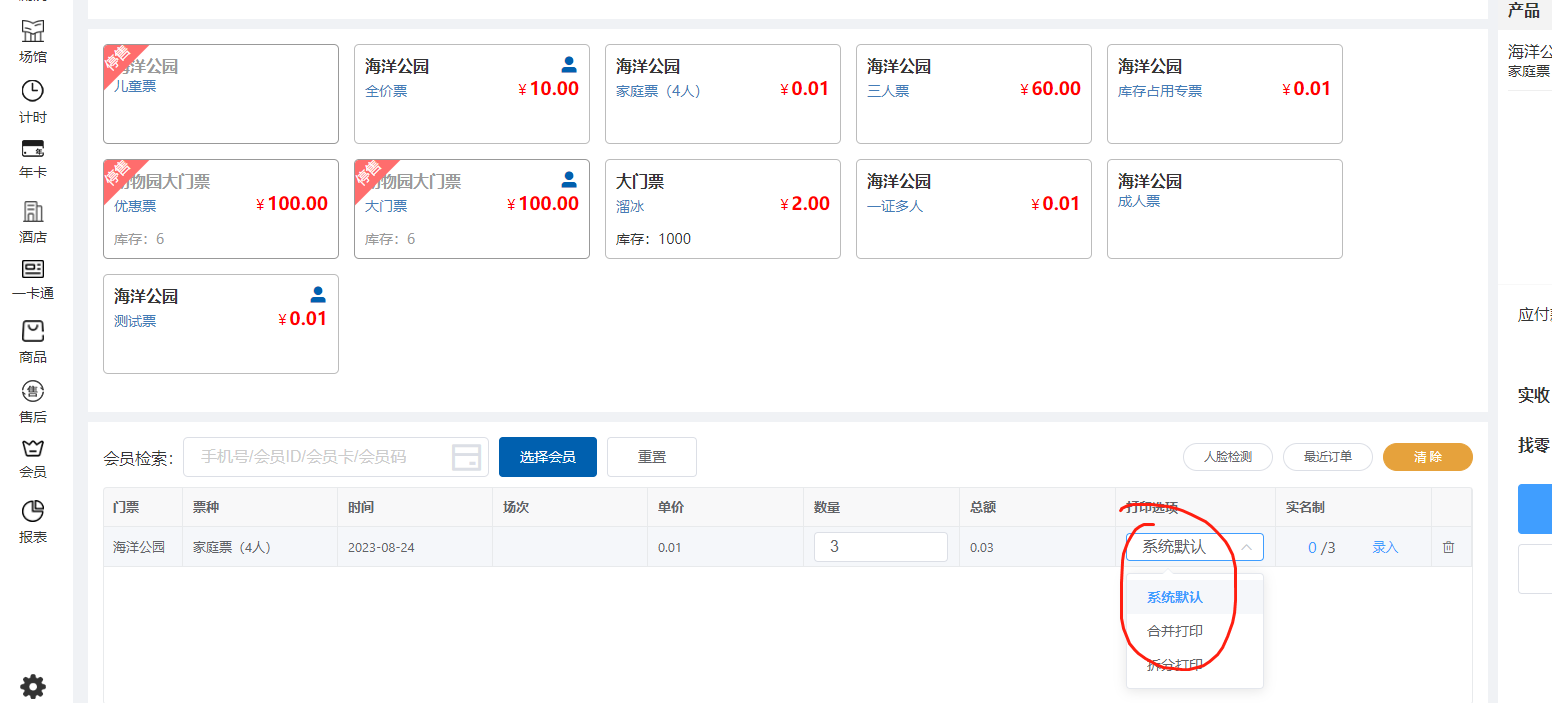
Task: Open the 售后 after-sales icon
Action: (x=33, y=391)
